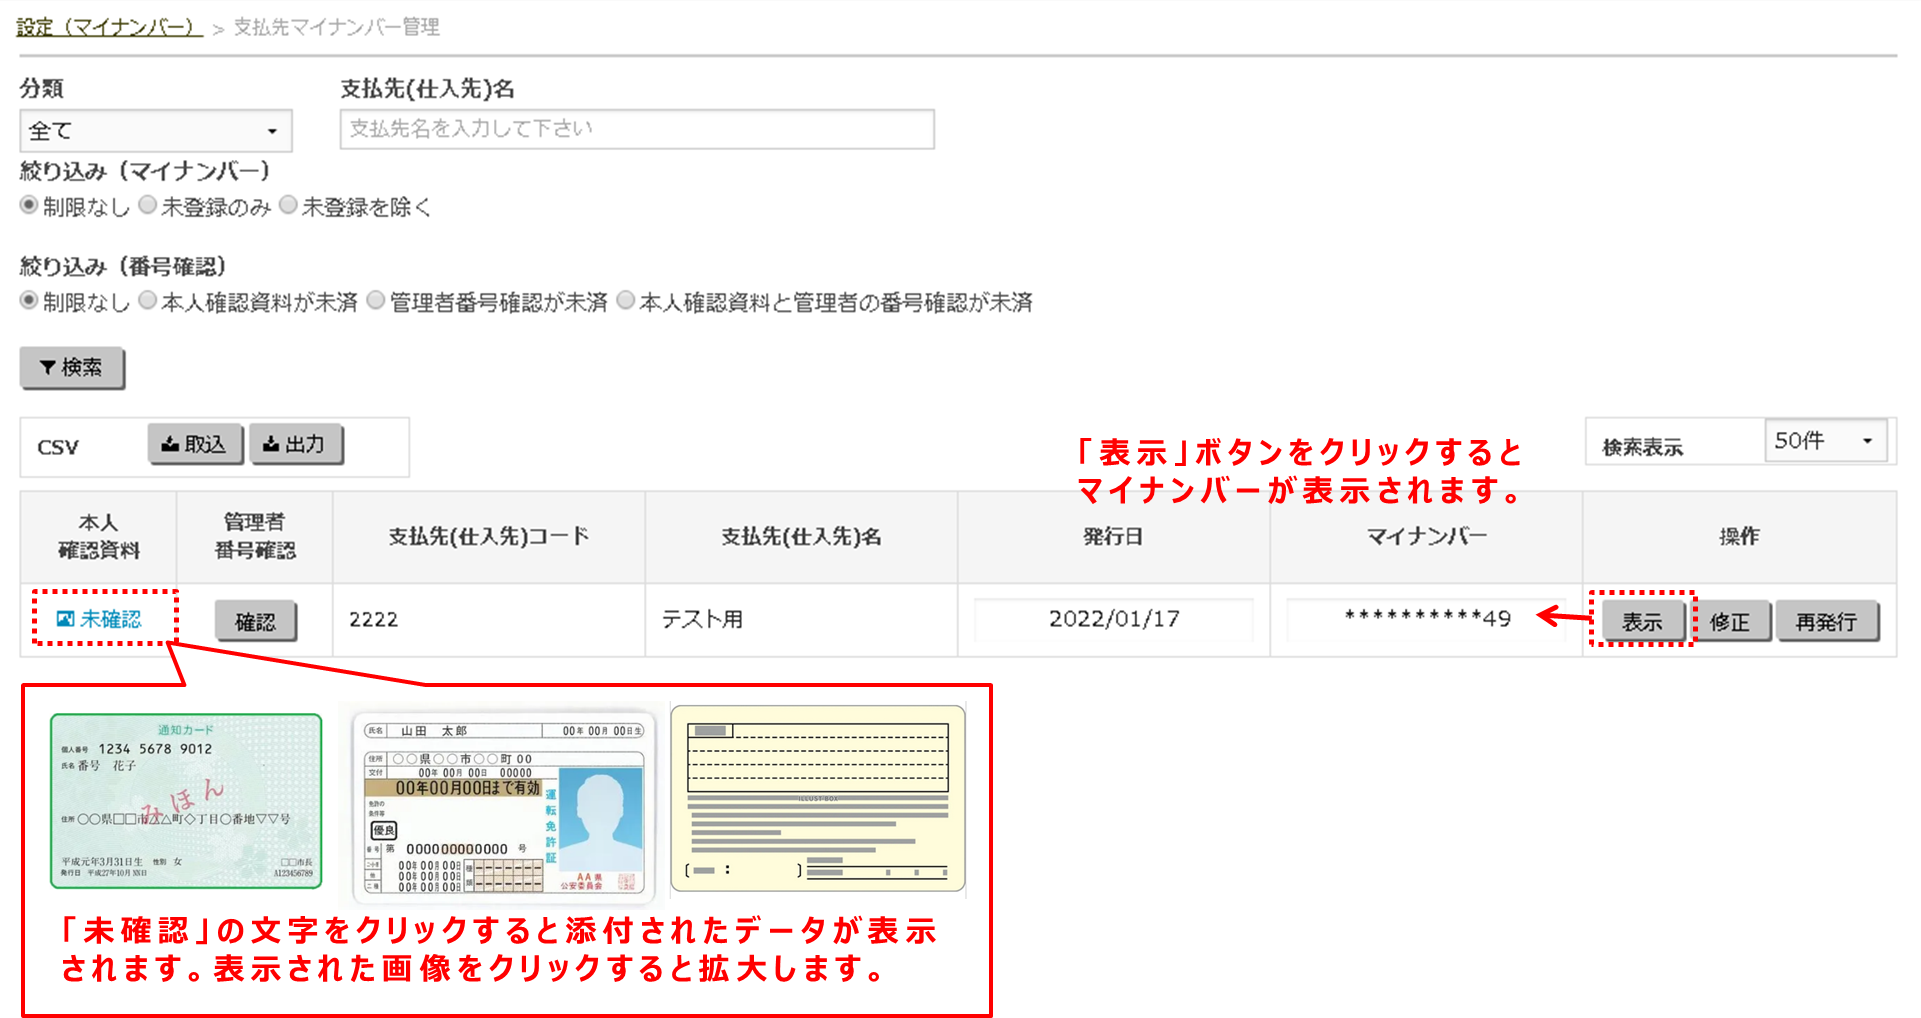Click the image icon beside 未確認

click(66, 619)
